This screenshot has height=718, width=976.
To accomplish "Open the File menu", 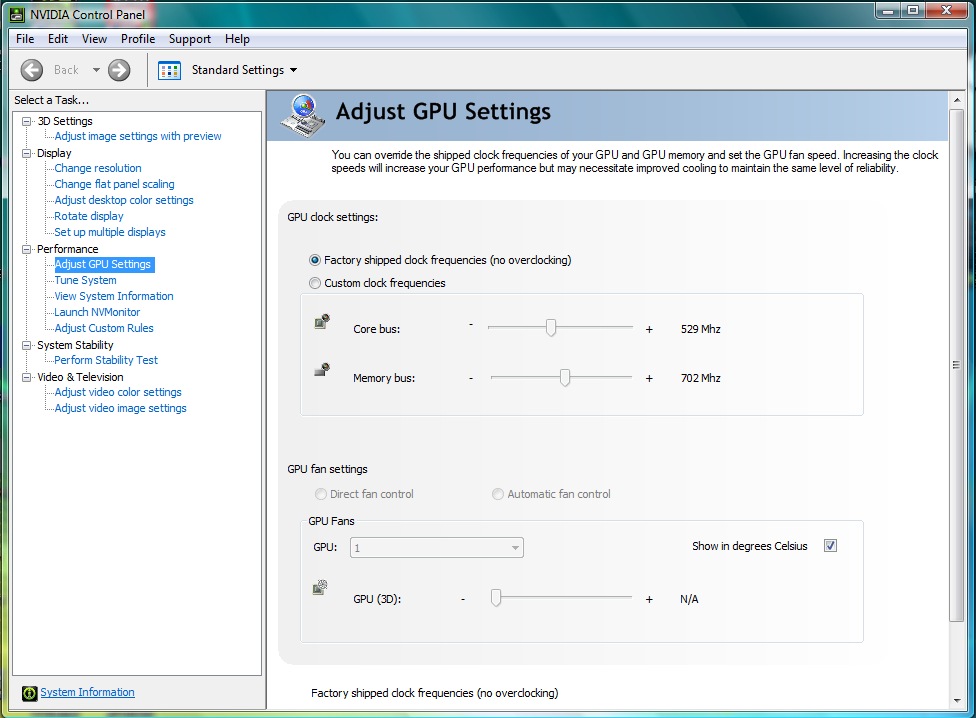I will 25,39.
